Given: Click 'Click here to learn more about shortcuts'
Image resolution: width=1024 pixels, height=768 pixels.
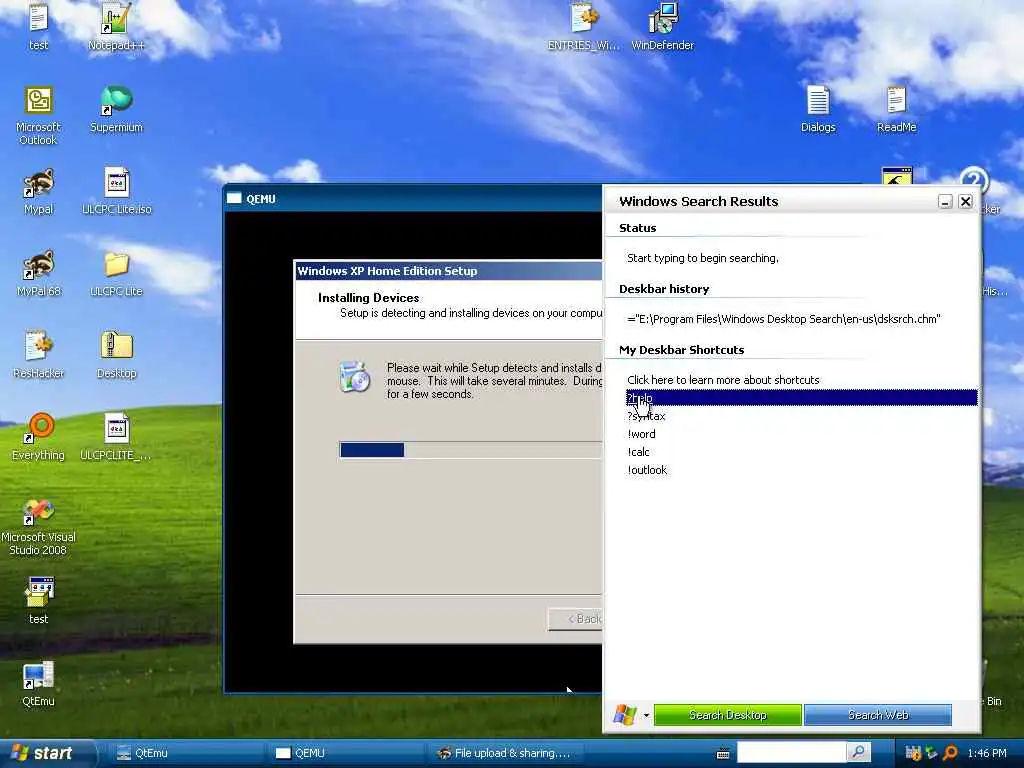Looking at the screenshot, I should (723, 380).
